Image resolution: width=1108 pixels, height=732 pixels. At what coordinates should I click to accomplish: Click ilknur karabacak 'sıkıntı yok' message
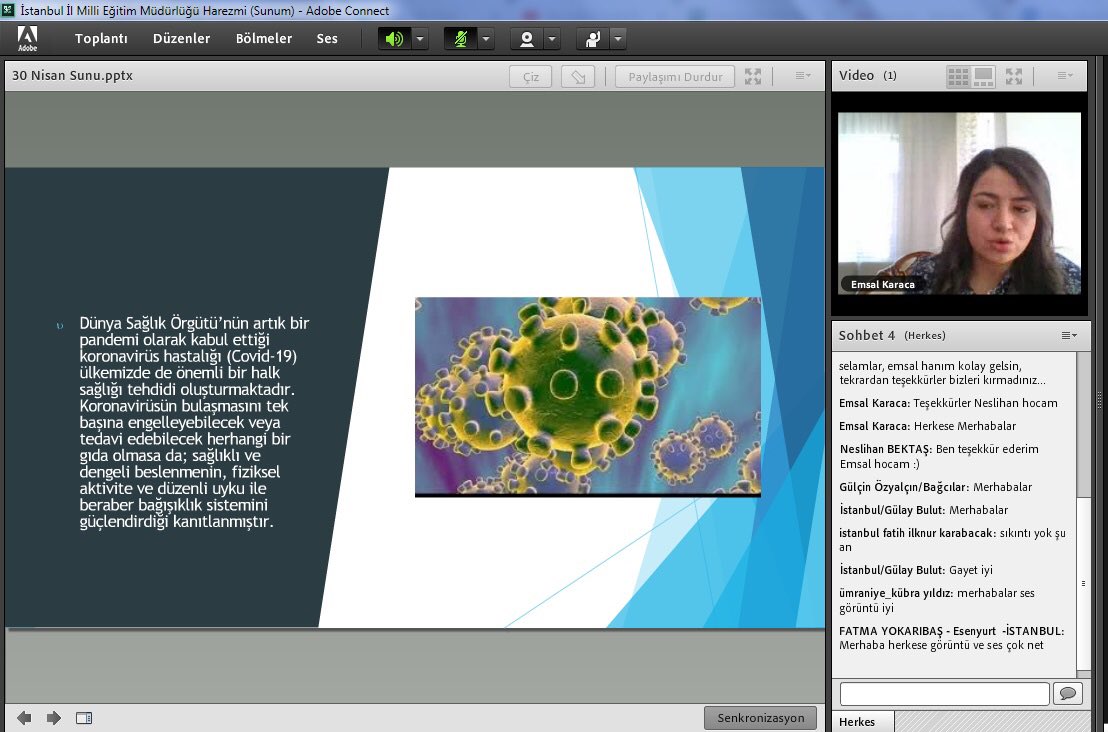pyautogui.click(x=953, y=540)
